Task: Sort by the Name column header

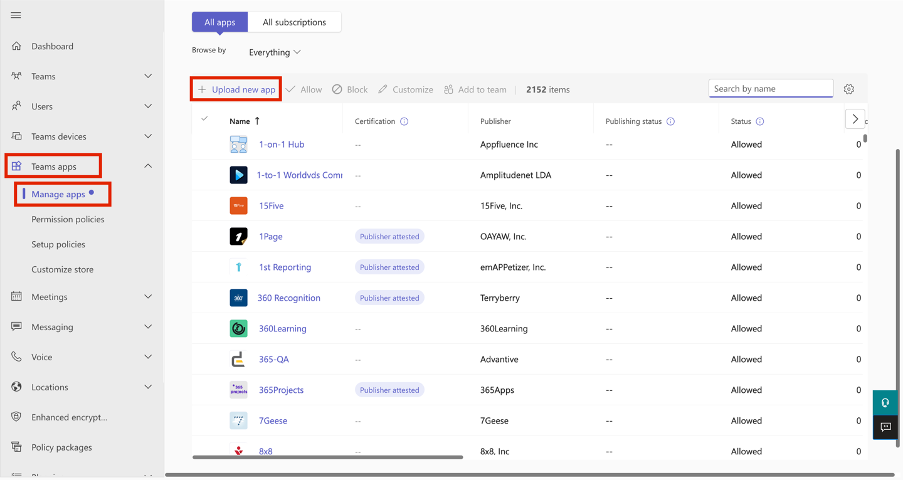Action: pyautogui.click(x=244, y=121)
